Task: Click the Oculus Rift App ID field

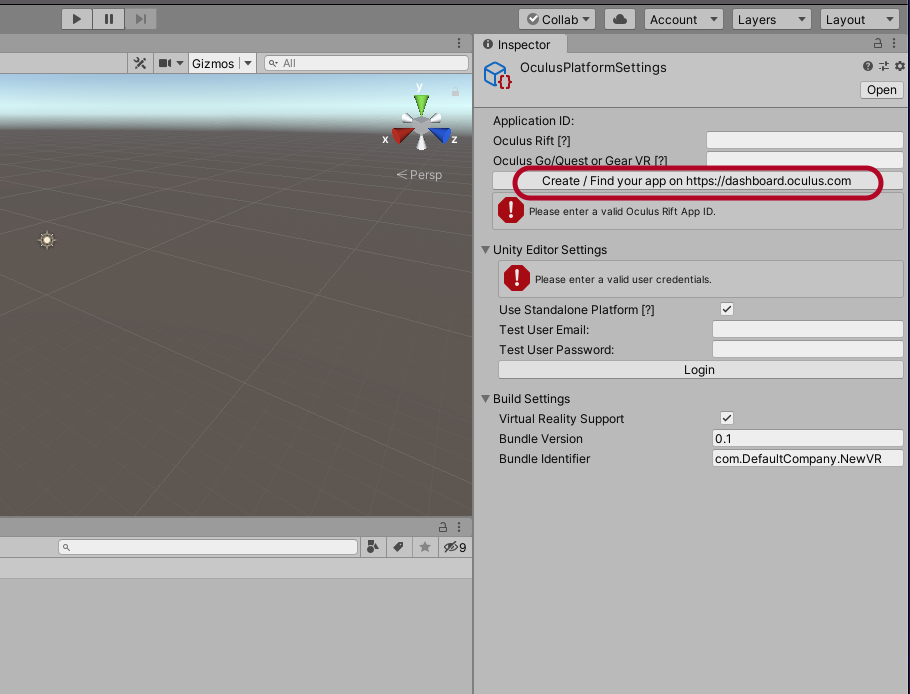Action: point(804,140)
